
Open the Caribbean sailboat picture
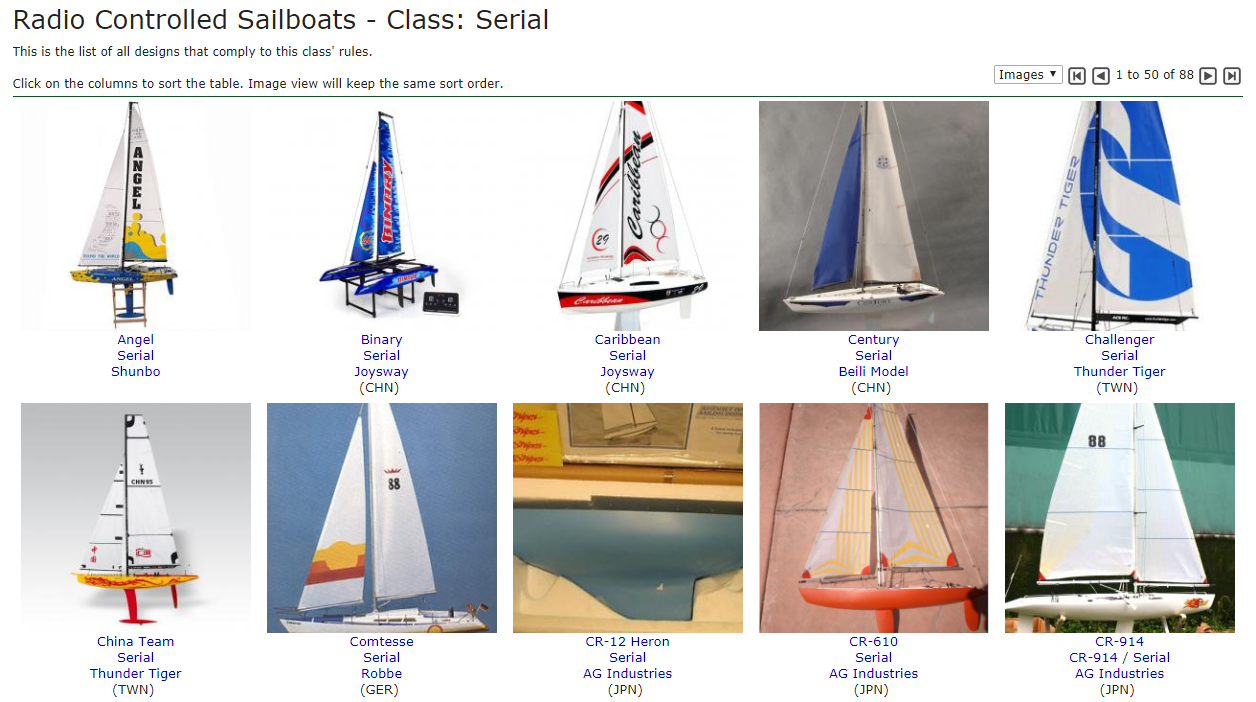(628, 216)
